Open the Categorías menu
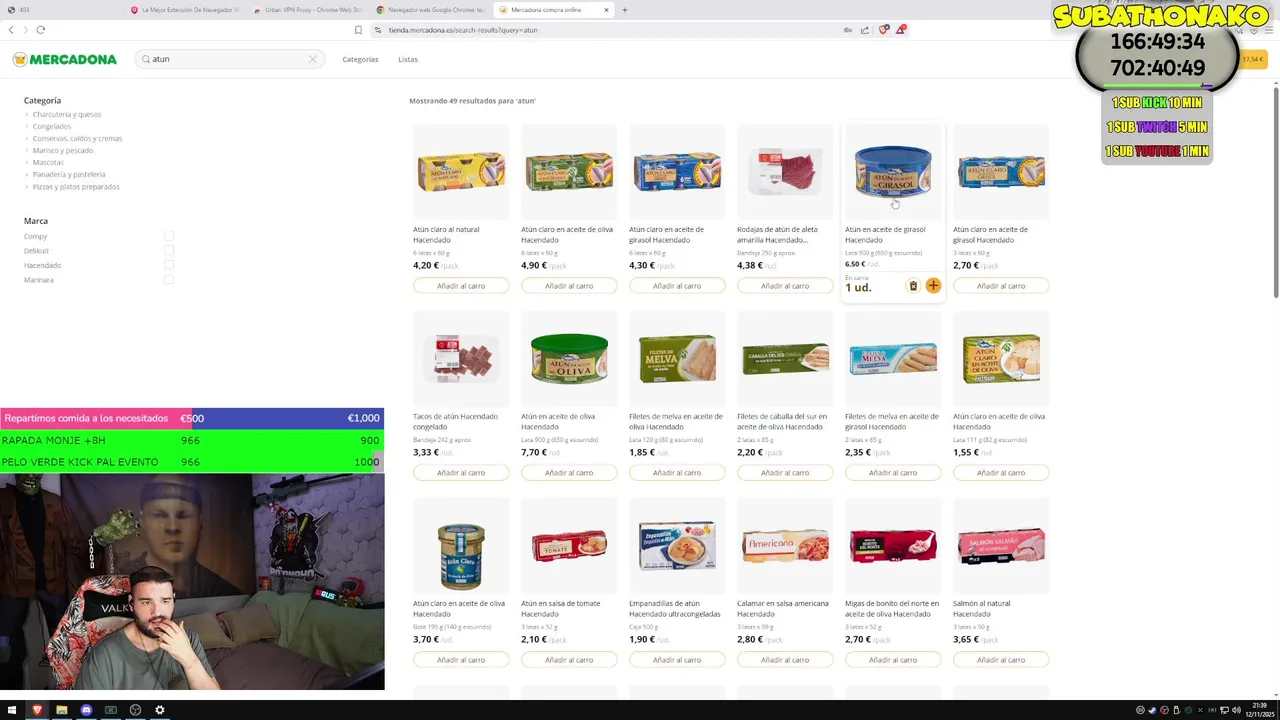Viewport: 1280px width, 720px height. 360,59
